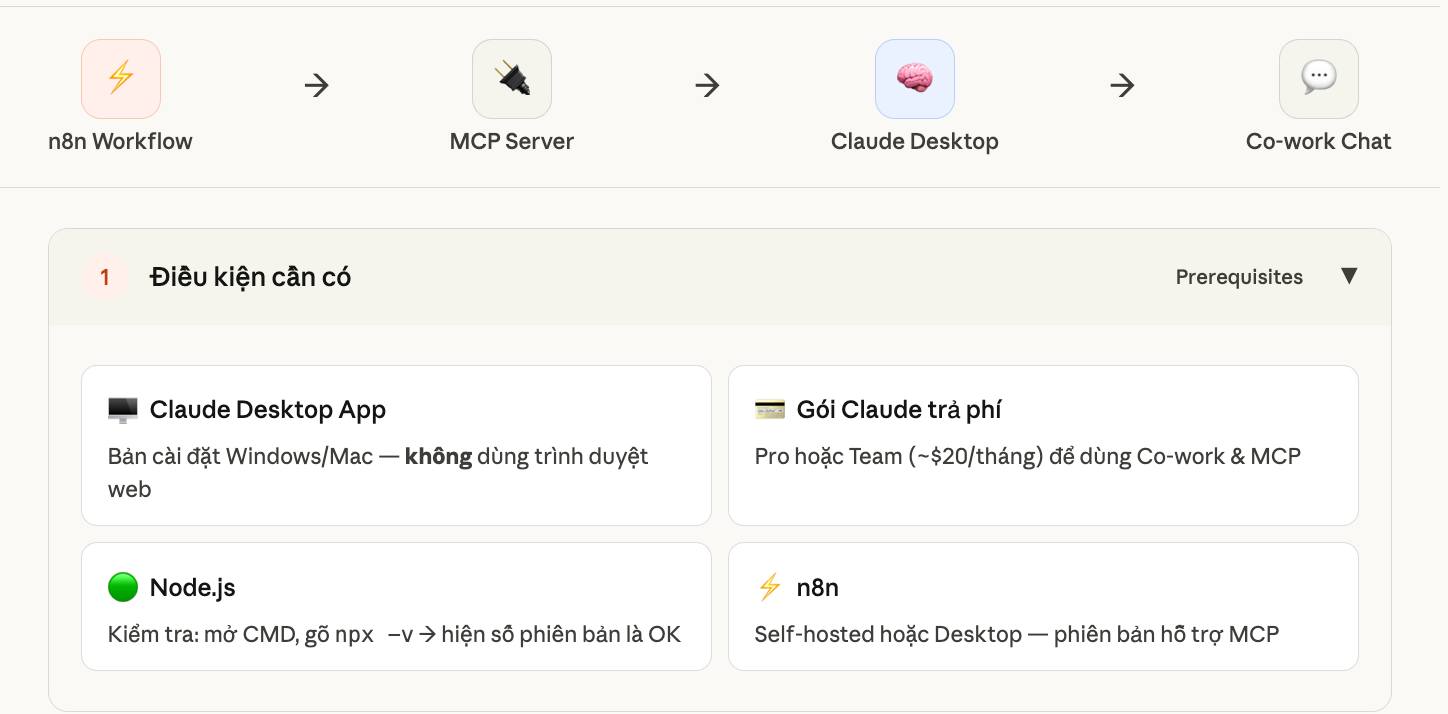Click the lightning icon in n8n card
The width and height of the screenshot is (1448, 714).
click(x=770, y=588)
